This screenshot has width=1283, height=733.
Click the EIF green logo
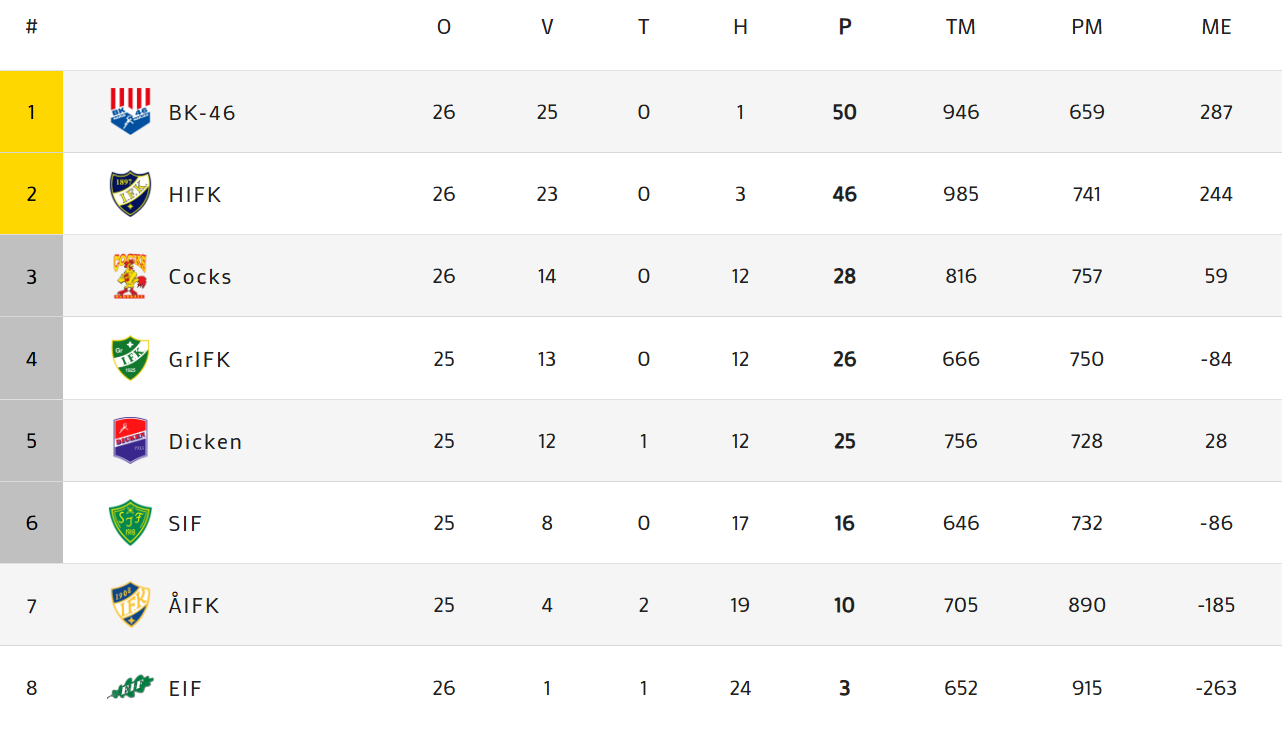pos(130,687)
